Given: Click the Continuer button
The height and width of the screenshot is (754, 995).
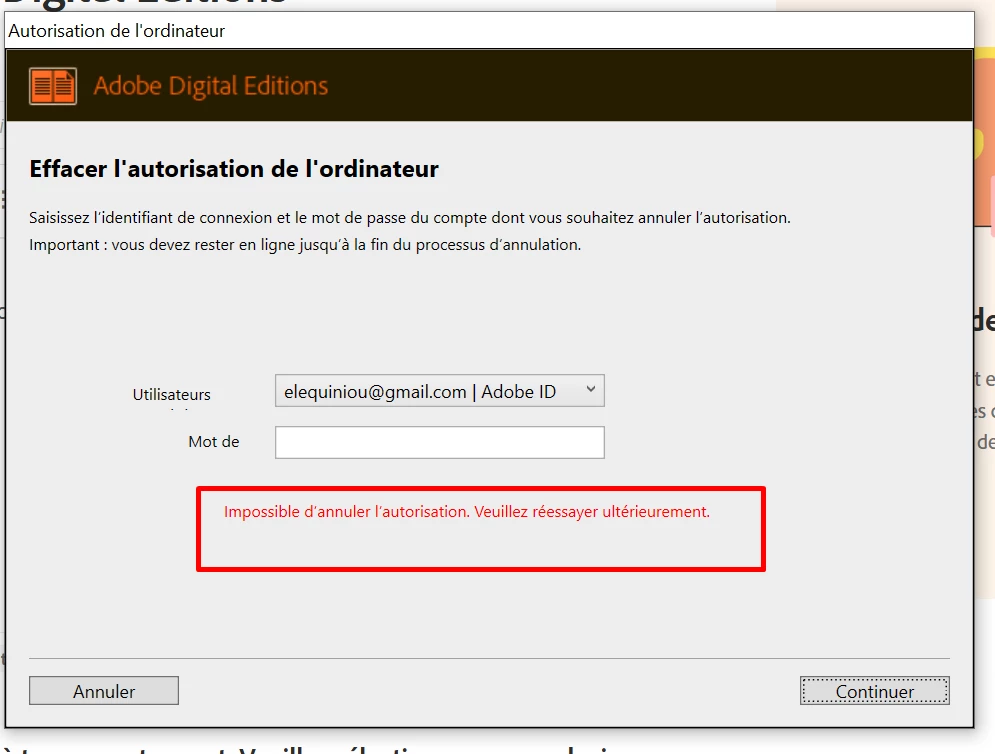Looking at the screenshot, I should click(874, 691).
